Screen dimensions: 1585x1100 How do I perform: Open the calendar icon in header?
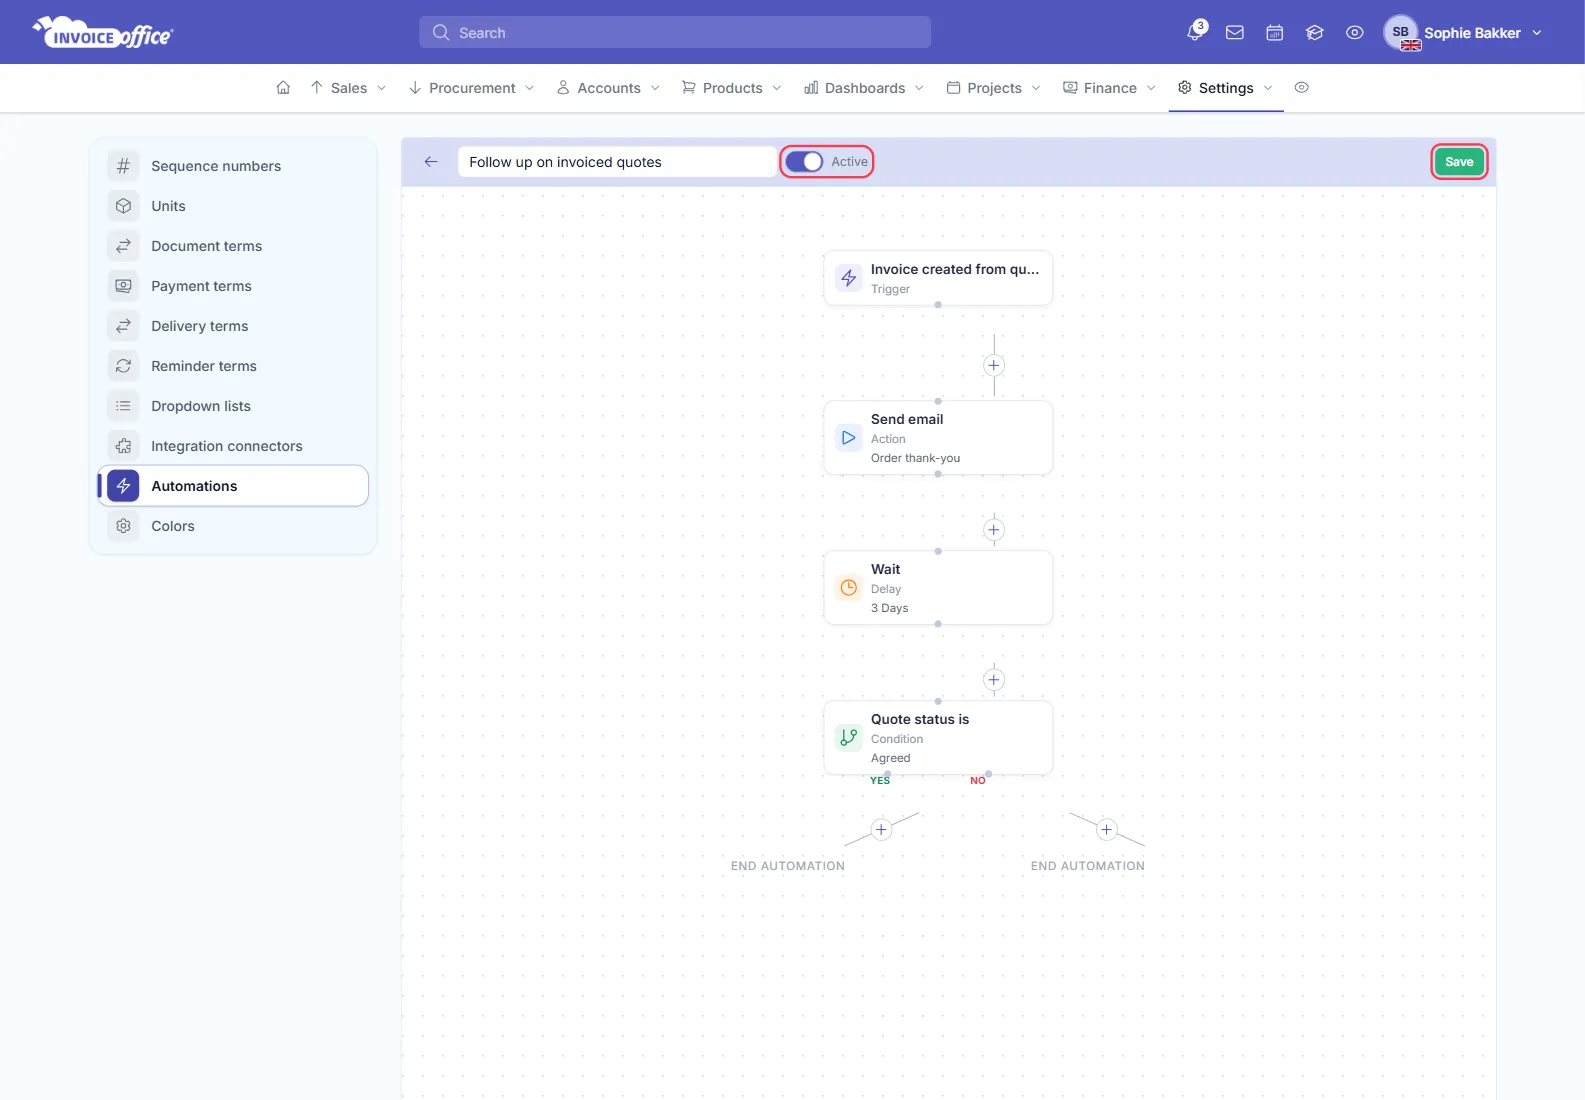point(1275,32)
